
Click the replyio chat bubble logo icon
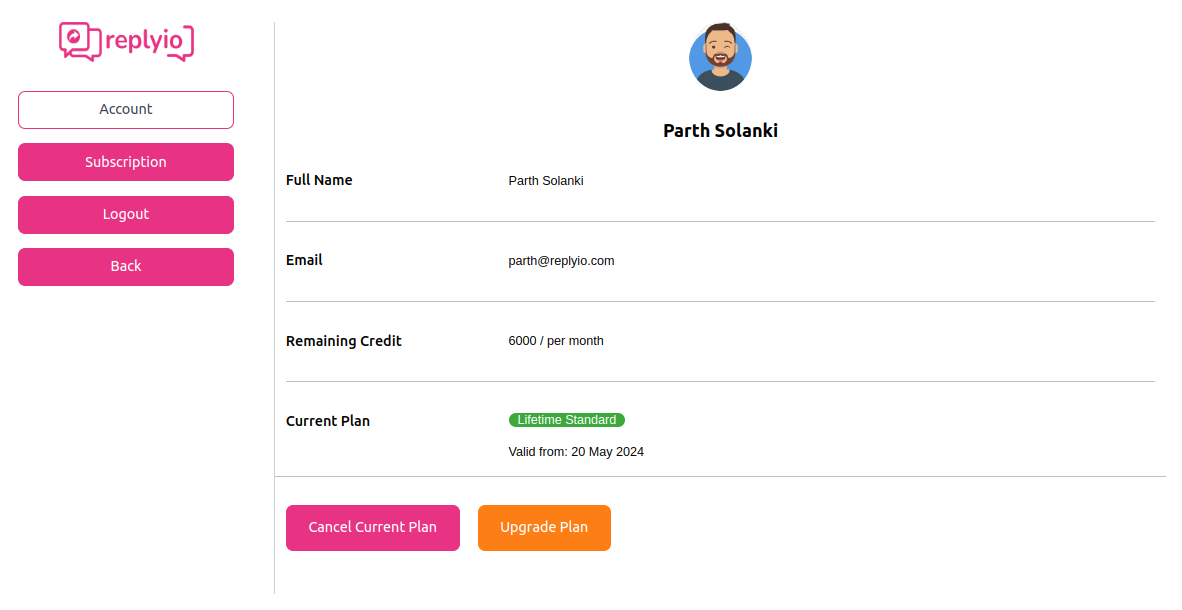(79, 41)
